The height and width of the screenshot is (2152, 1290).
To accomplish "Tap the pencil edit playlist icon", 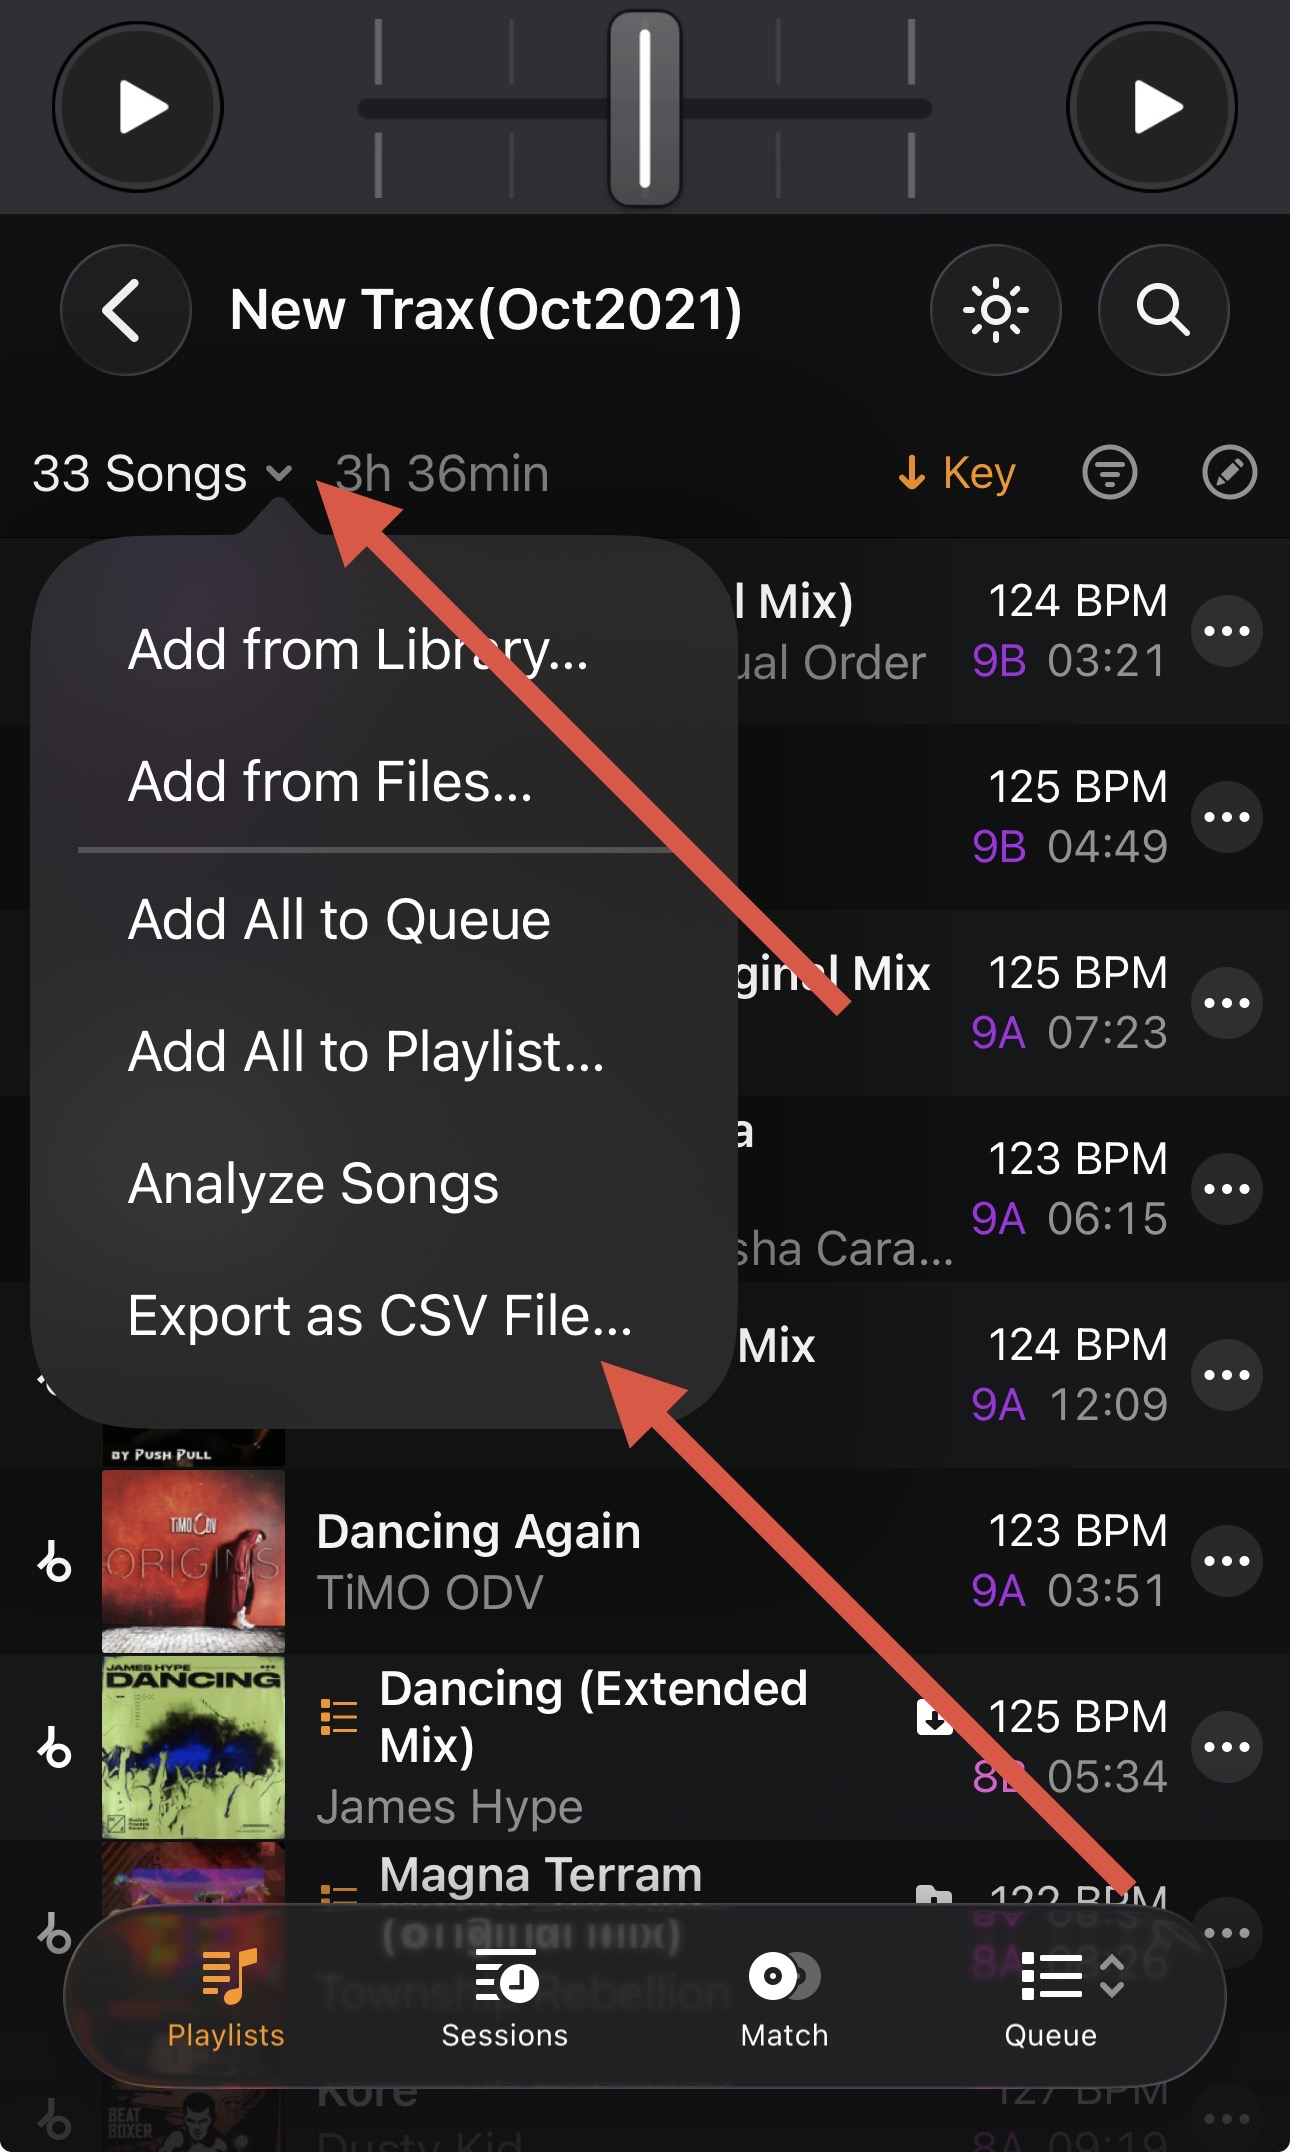I will coord(1229,473).
